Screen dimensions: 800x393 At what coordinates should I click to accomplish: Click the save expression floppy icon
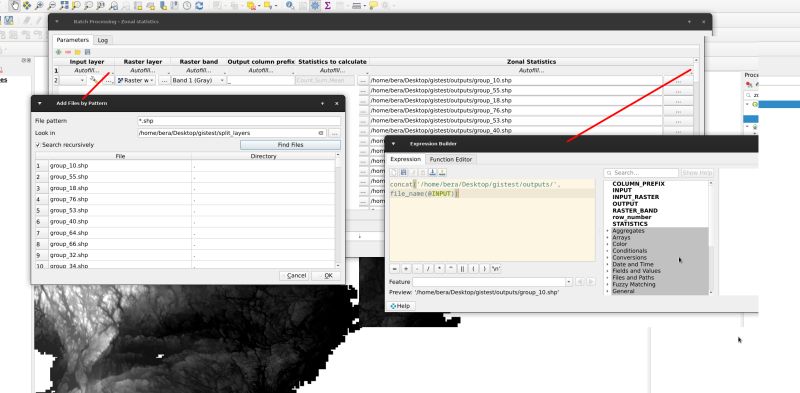point(404,173)
